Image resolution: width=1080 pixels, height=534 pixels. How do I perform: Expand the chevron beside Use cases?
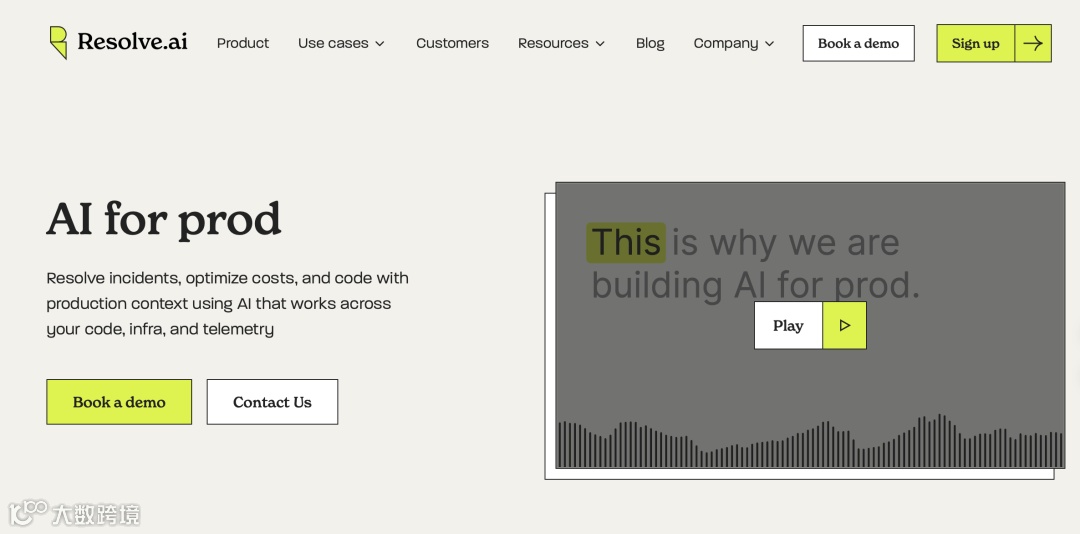point(380,44)
